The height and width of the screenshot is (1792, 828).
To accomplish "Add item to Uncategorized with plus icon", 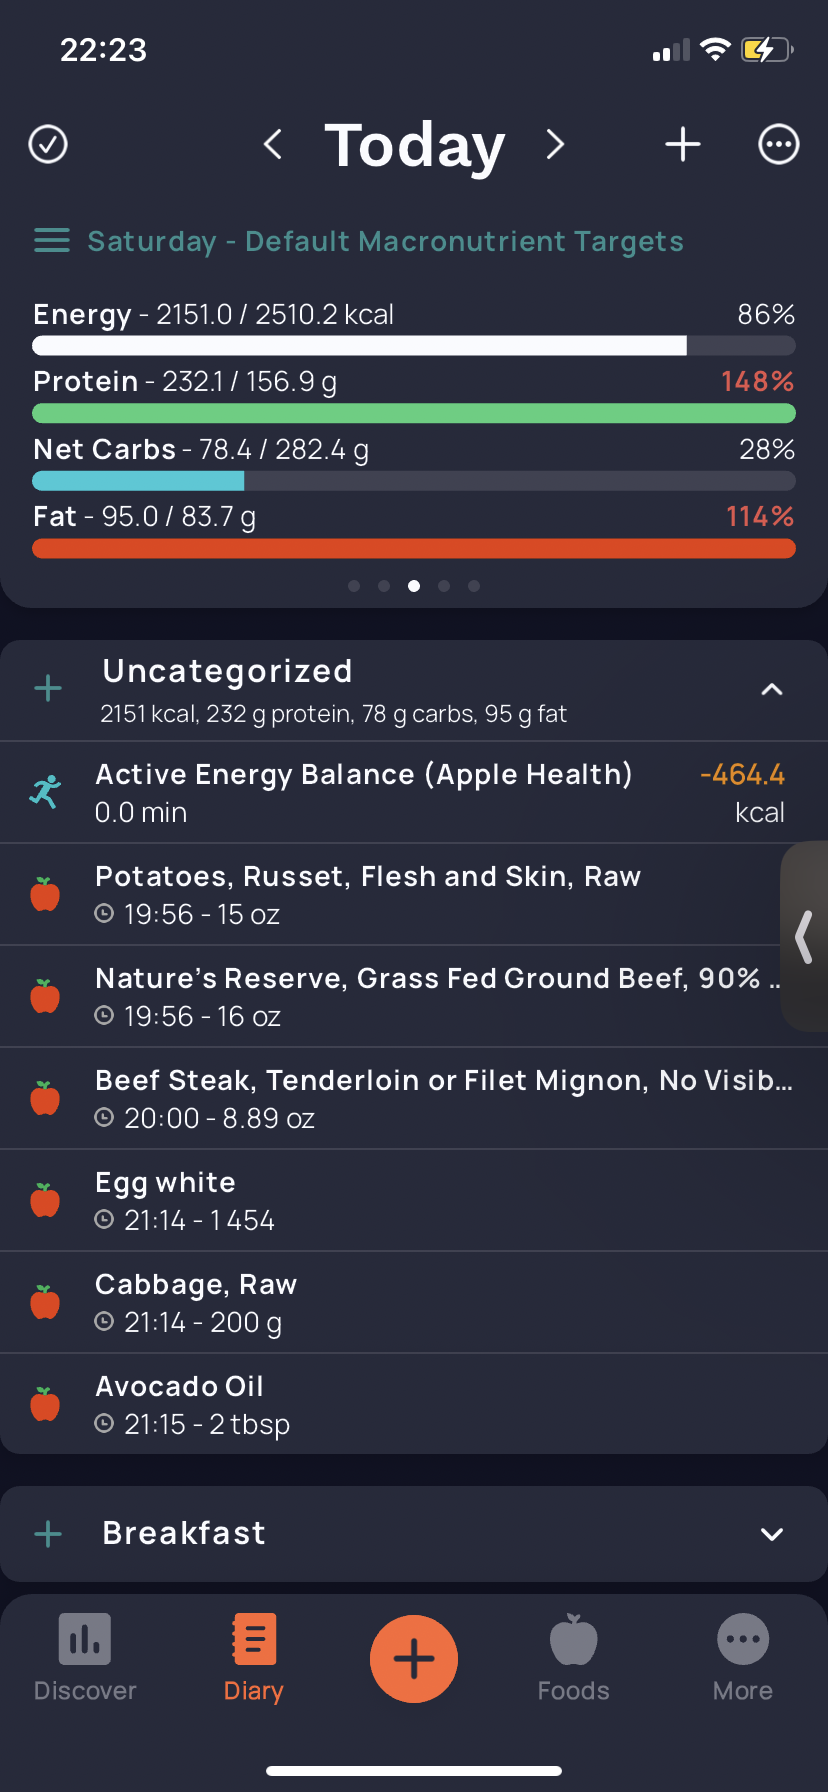I will [x=48, y=688].
